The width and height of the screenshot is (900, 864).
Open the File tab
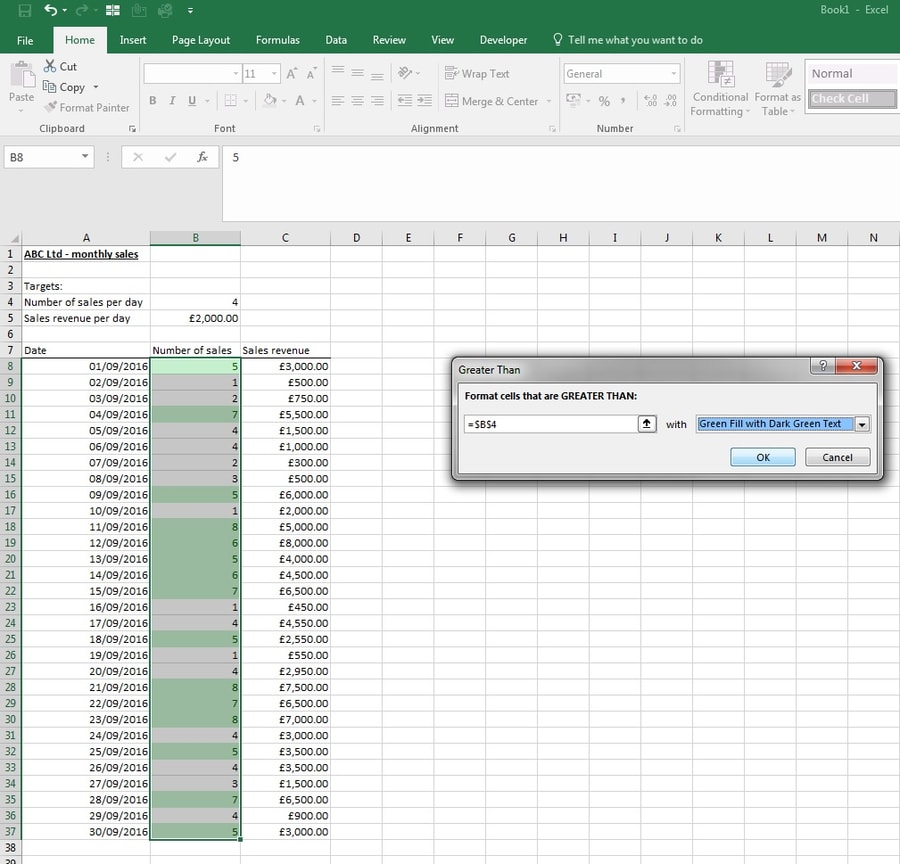25,40
